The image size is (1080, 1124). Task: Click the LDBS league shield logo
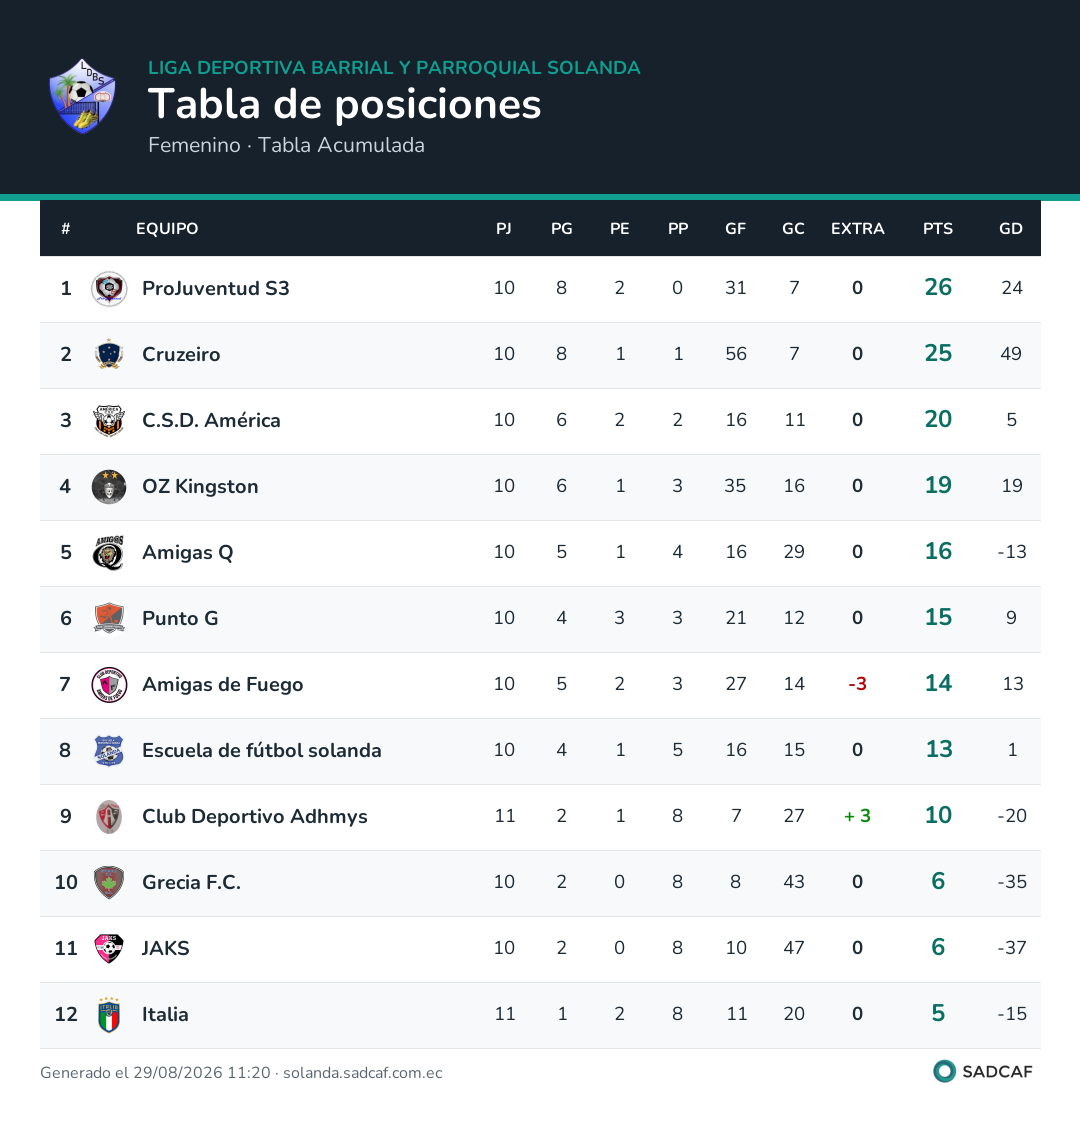tap(82, 97)
